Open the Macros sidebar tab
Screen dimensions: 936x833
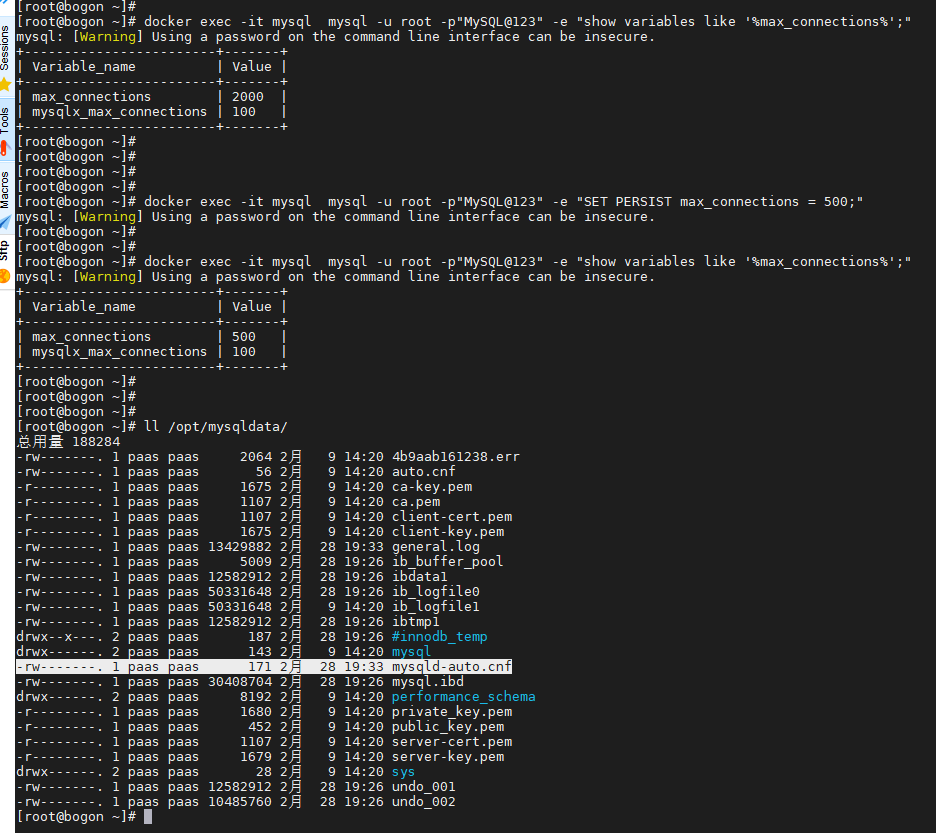point(5,190)
